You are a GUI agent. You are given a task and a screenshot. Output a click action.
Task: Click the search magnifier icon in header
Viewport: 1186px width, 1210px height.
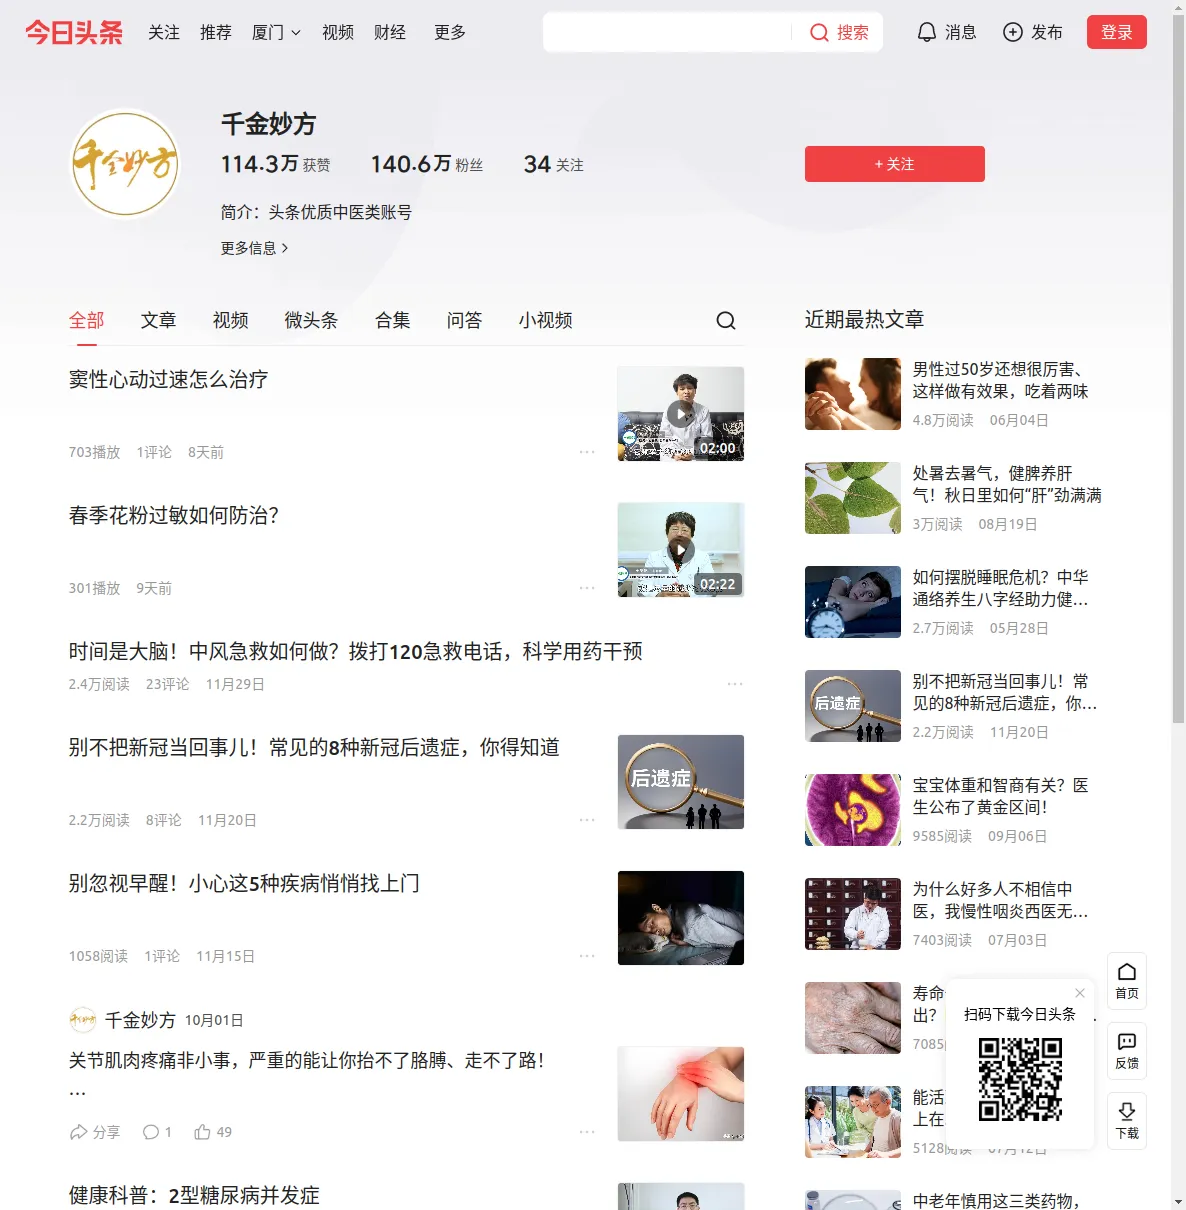coord(819,33)
